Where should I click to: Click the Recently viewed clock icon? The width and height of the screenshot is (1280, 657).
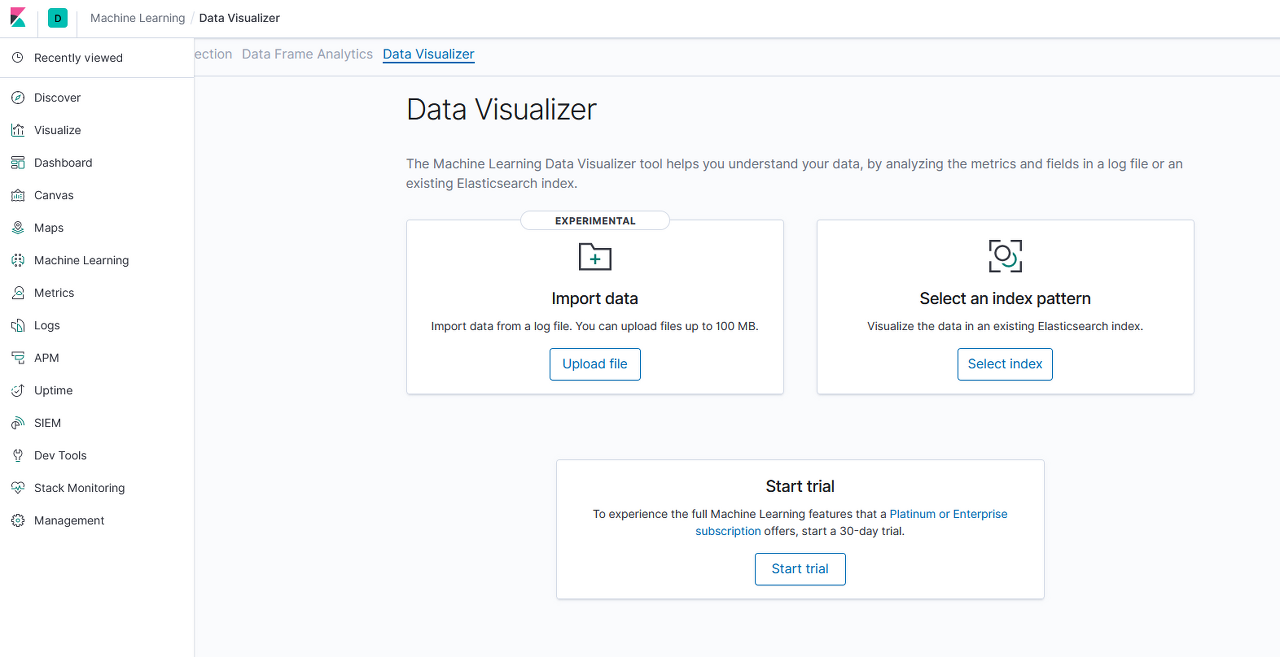coord(17,58)
